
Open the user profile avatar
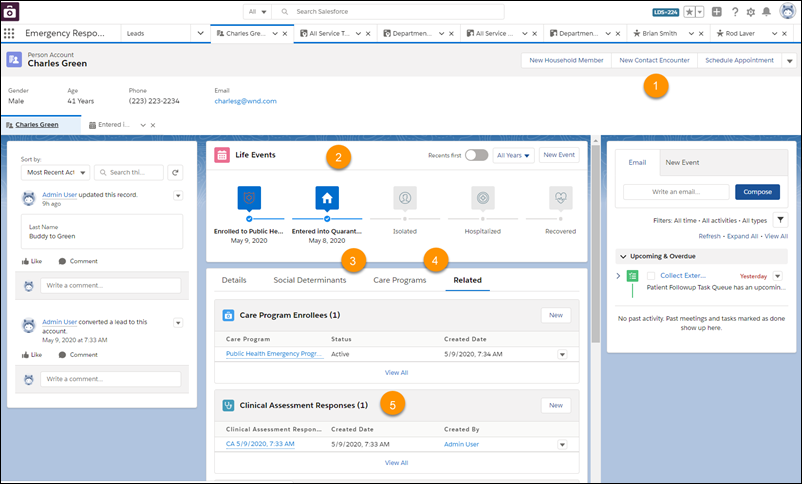click(x=787, y=11)
